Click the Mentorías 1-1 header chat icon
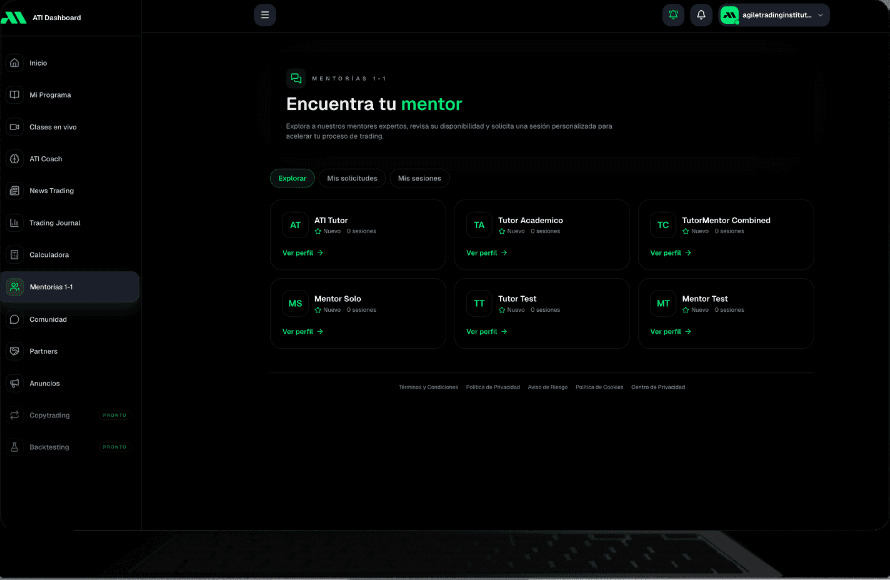 pyautogui.click(x=296, y=78)
